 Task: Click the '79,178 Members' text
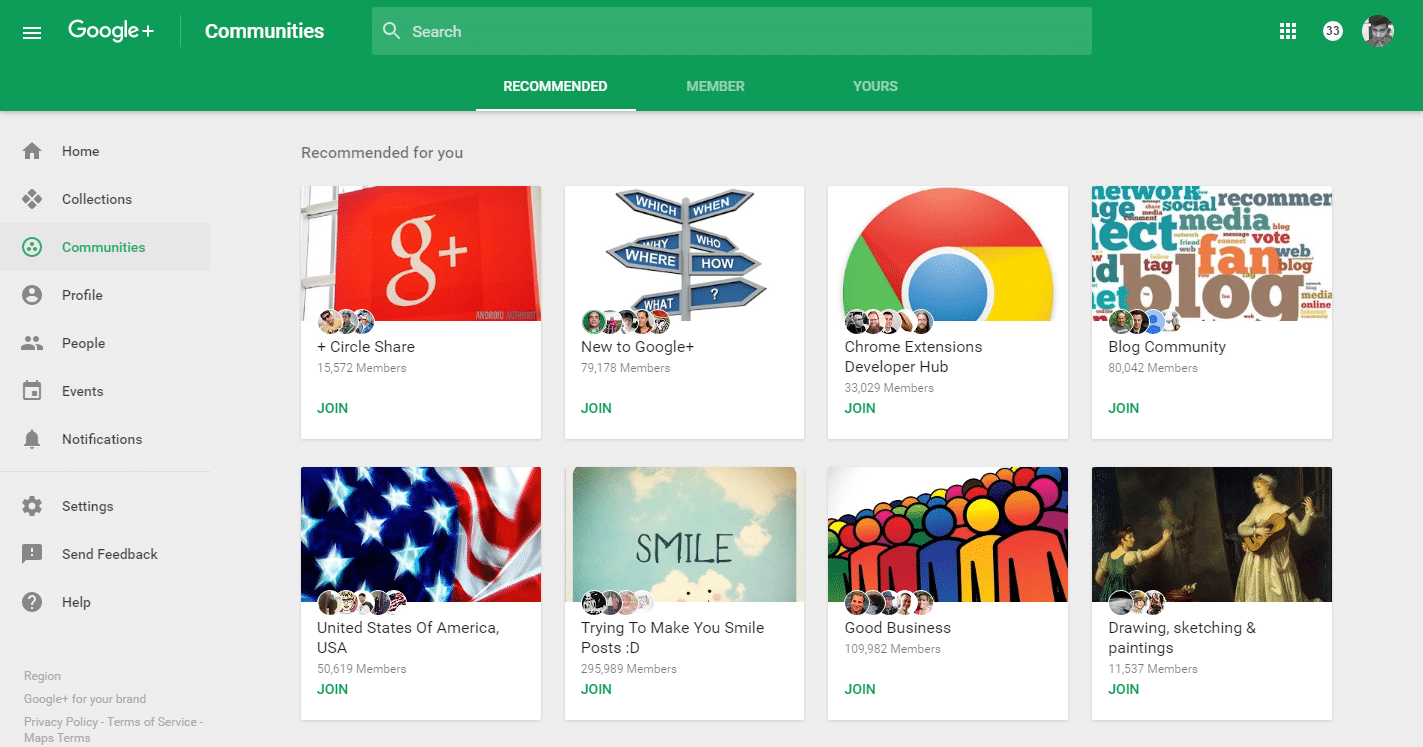[626, 368]
